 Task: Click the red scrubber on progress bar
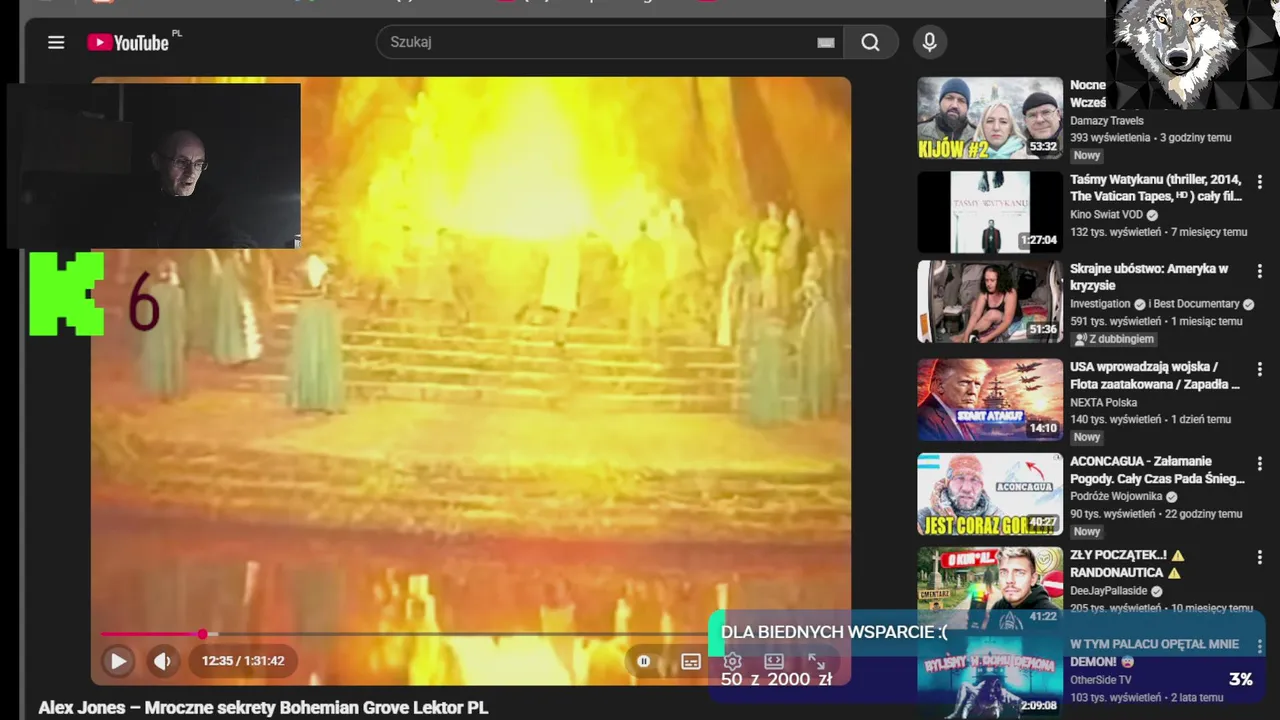tap(203, 634)
